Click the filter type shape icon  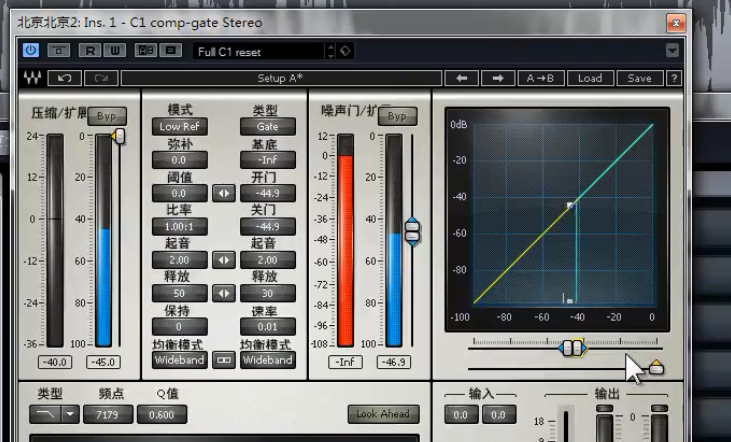click(45, 414)
